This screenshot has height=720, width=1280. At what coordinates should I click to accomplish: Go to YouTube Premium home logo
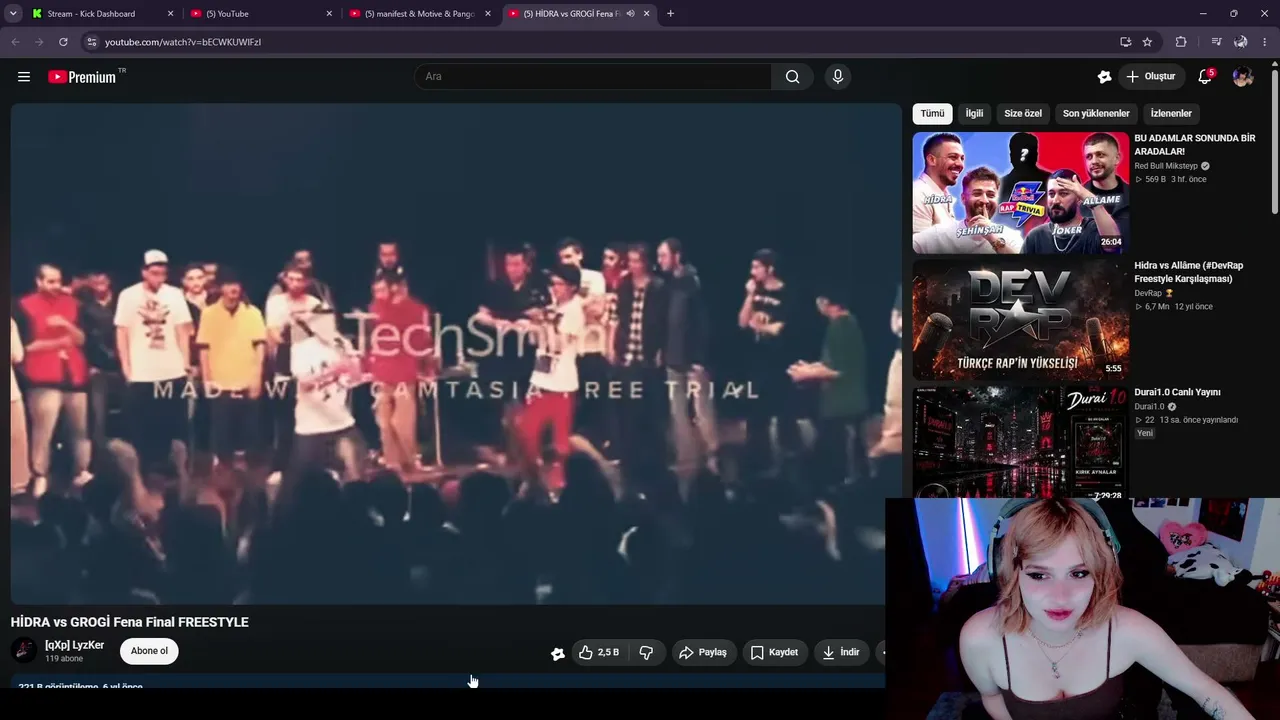82,77
